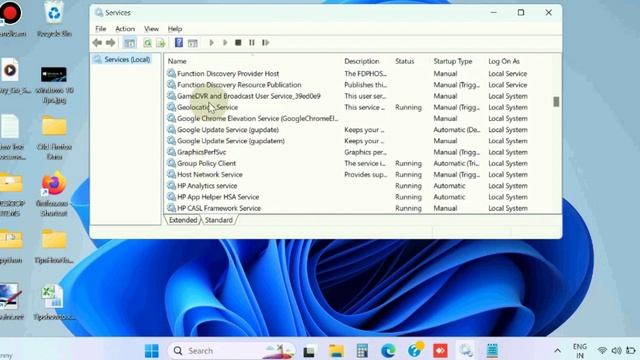The width and height of the screenshot is (640, 360).
Task: Open Task View from the taskbar
Action: point(309,351)
